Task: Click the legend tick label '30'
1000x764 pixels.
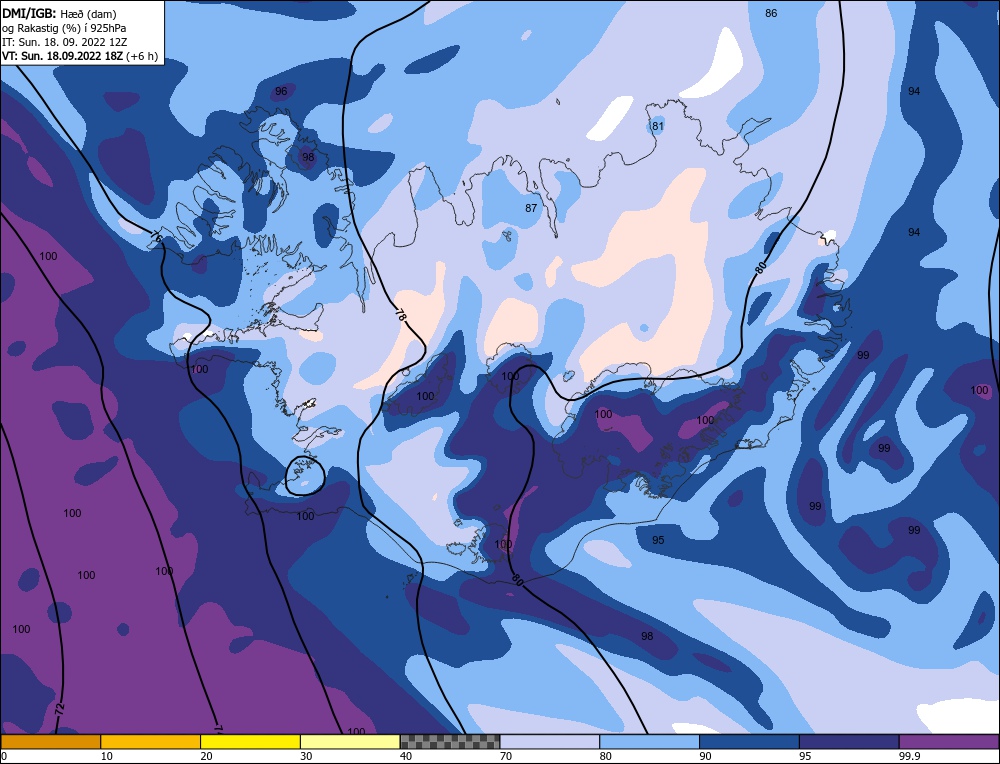Action: point(306,756)
